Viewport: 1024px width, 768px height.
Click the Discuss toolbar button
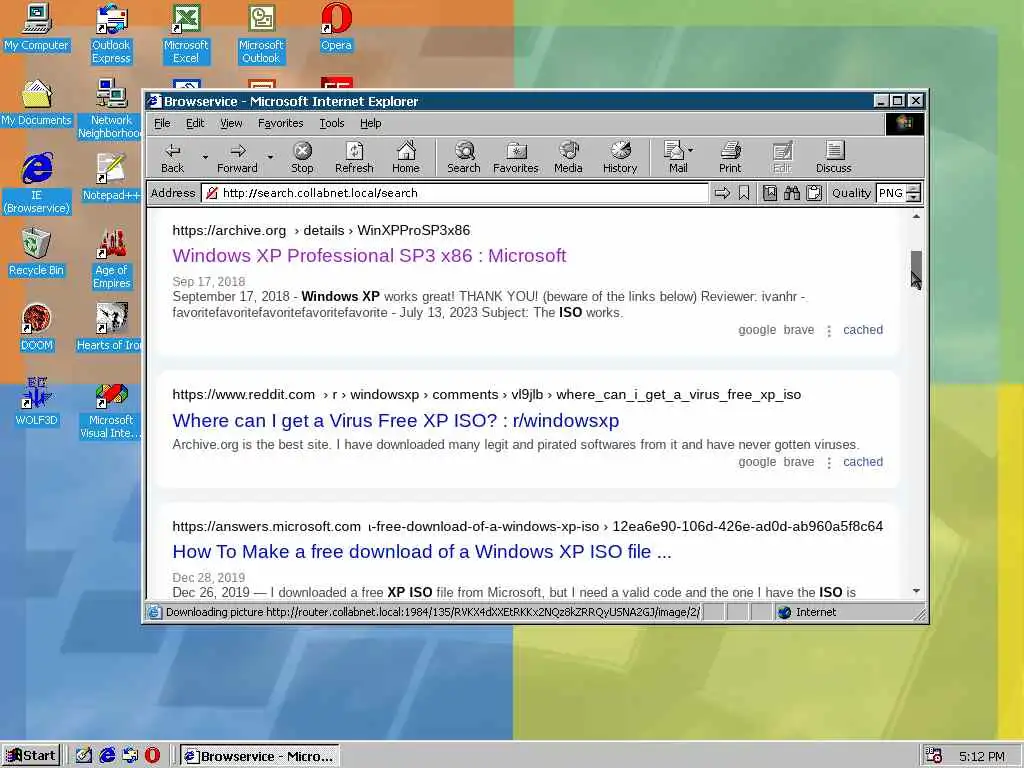833,157
